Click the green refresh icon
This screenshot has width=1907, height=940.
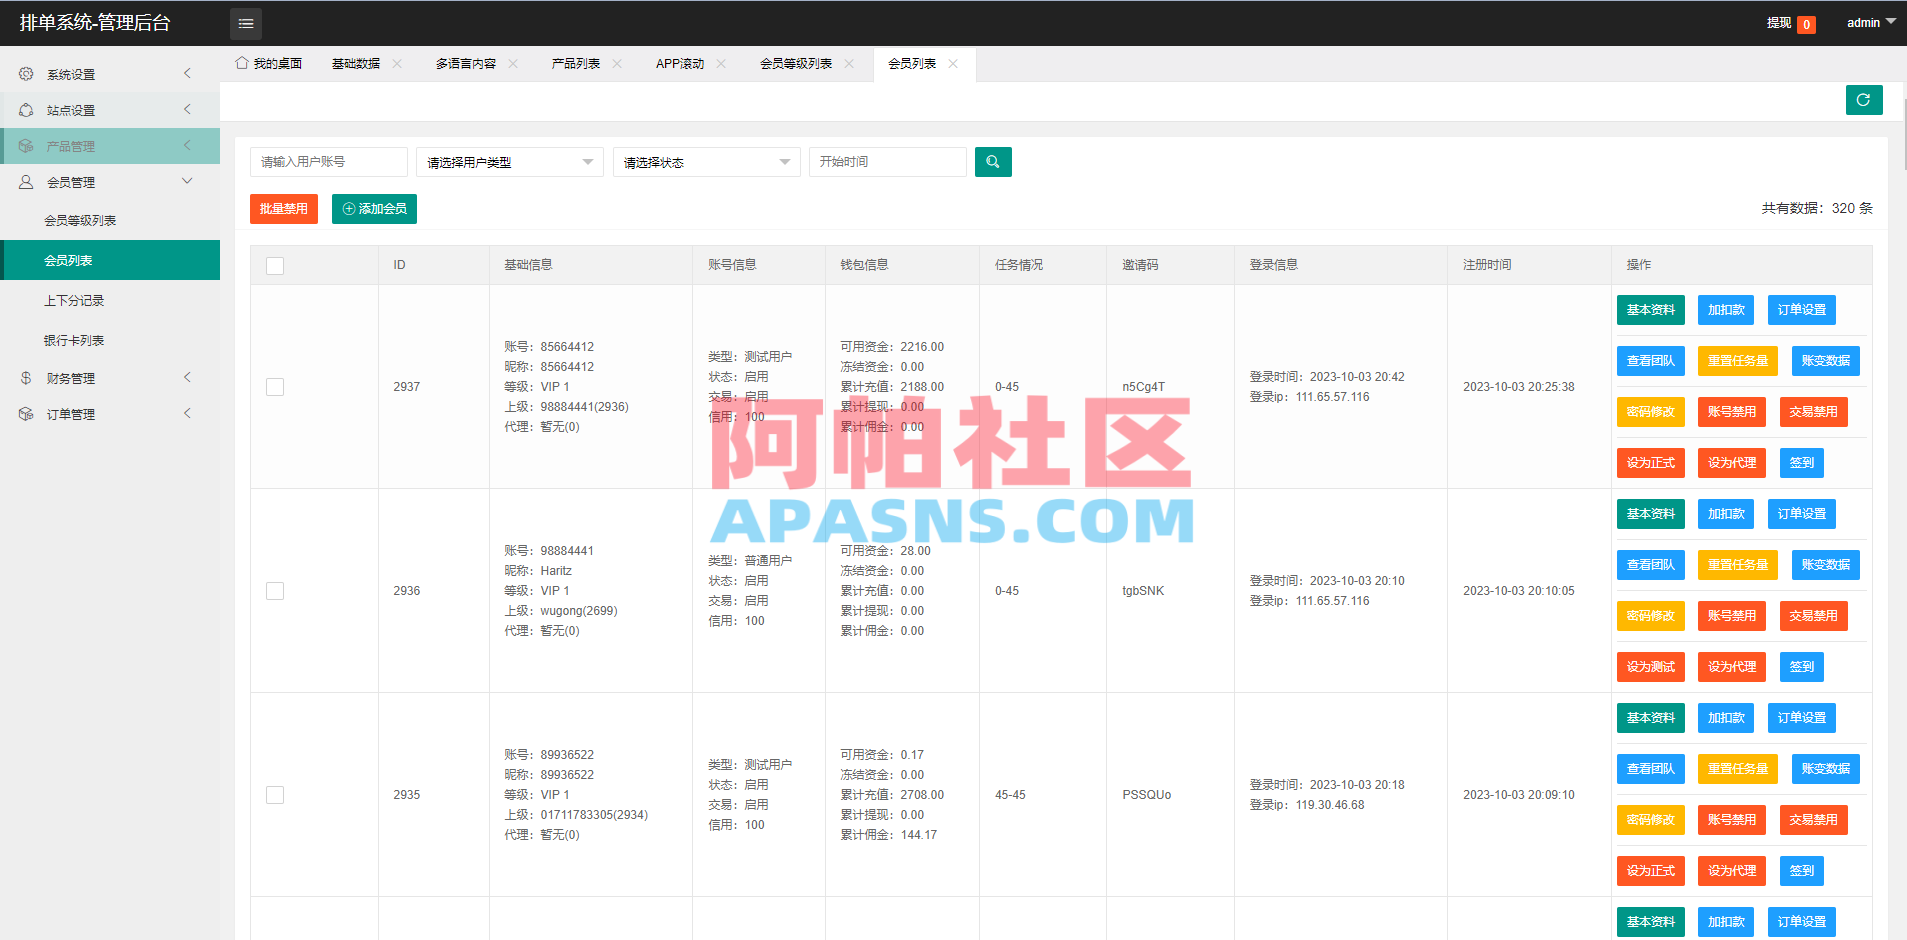click(1864, 100)
